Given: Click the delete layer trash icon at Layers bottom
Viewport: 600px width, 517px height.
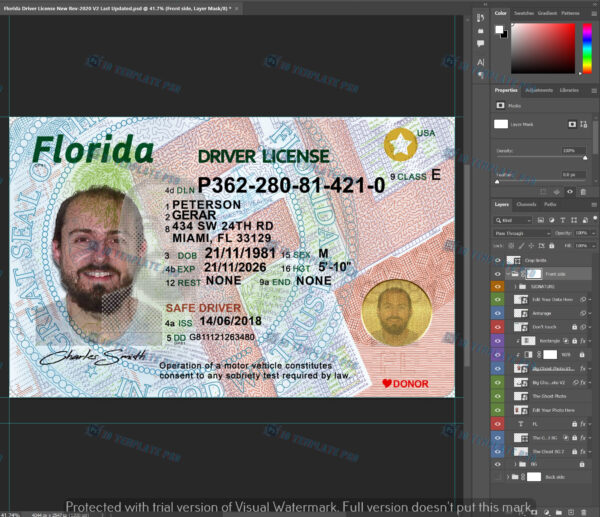Looking at the screenshot, I should [x=583, y=512].
